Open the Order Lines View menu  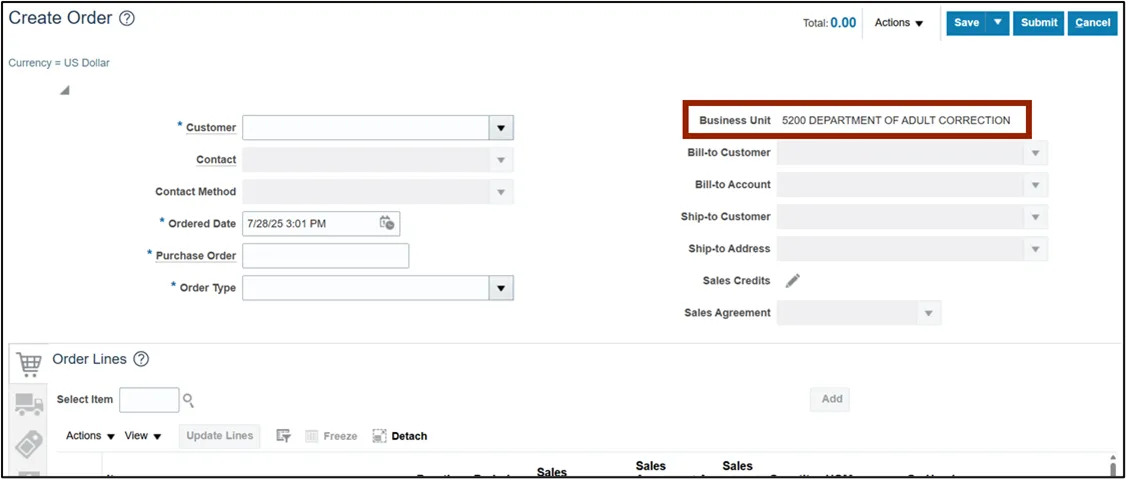click(x=143, y=436)
